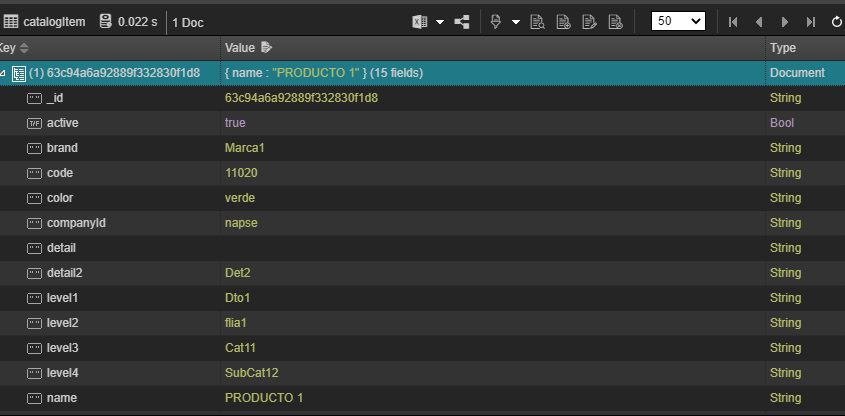Refresh the query results
Viewport: 845px width, 416px height.
point(837,21)
